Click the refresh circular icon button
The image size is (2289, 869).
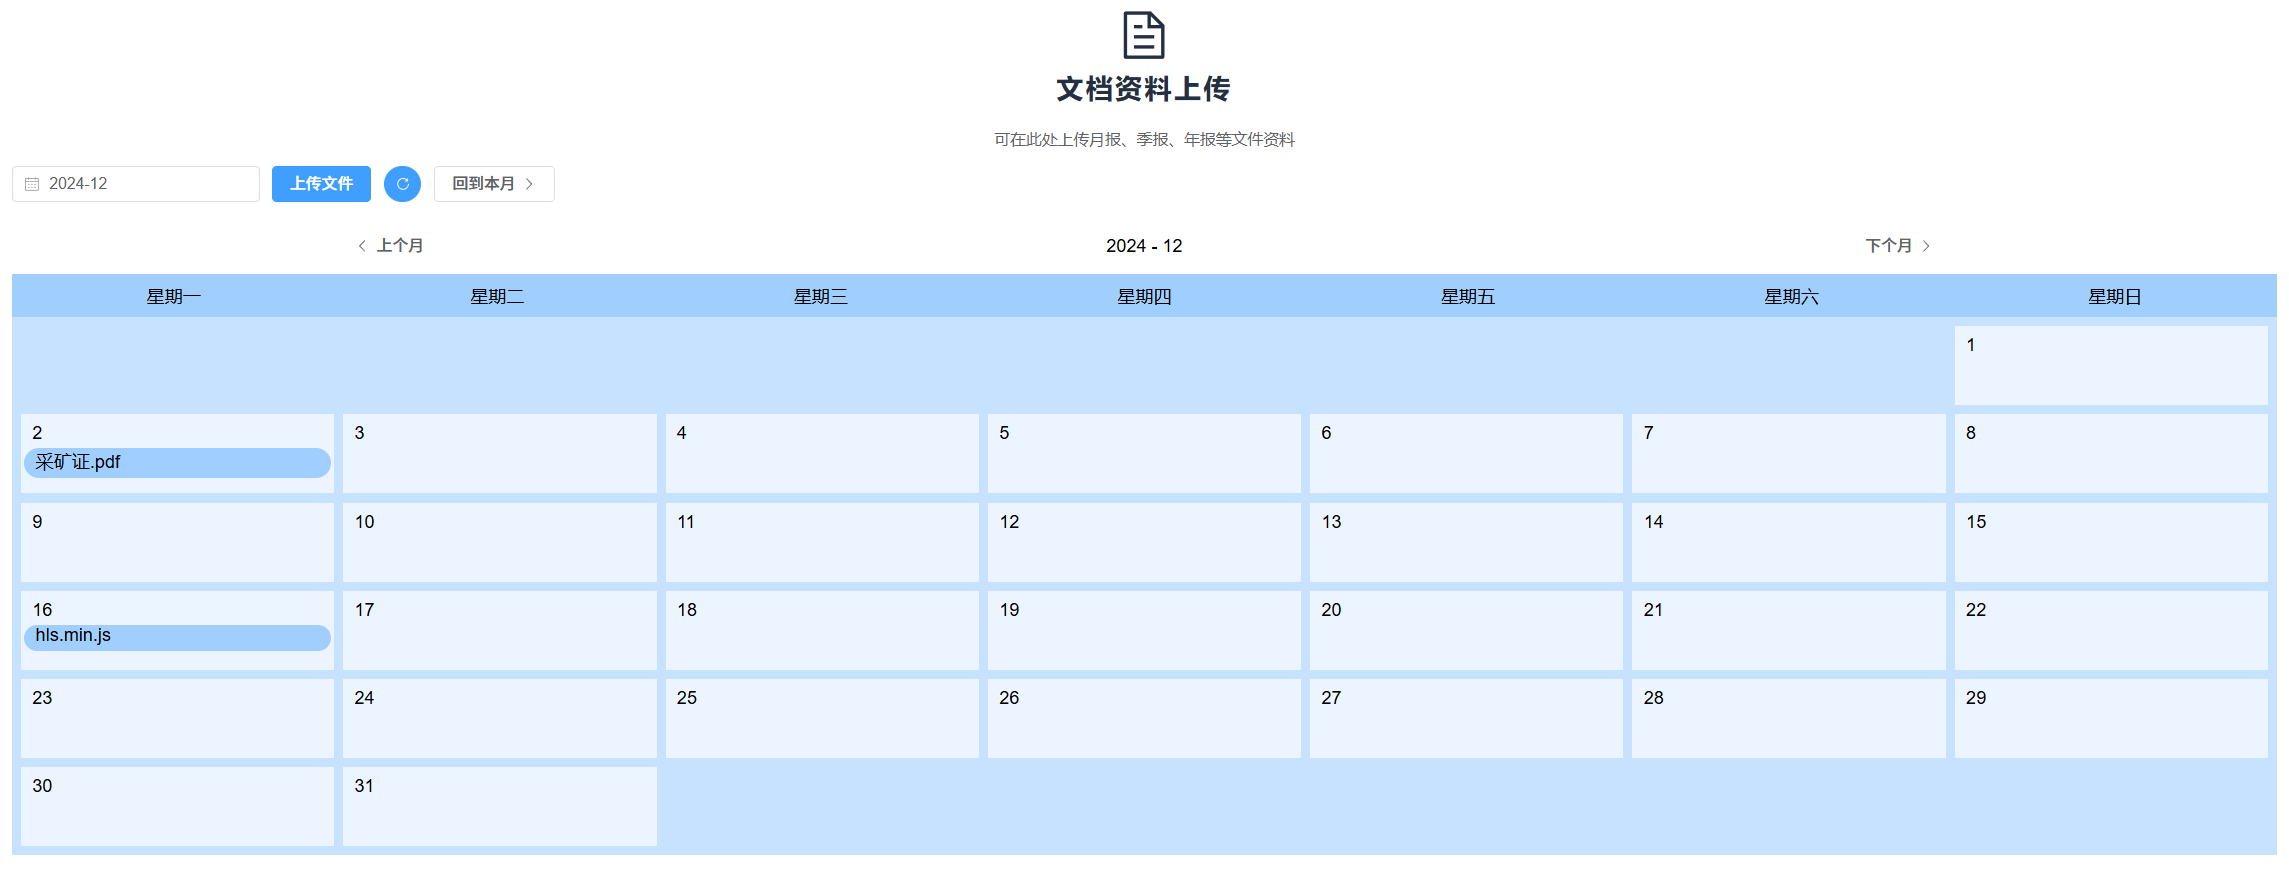click(402, 184)
